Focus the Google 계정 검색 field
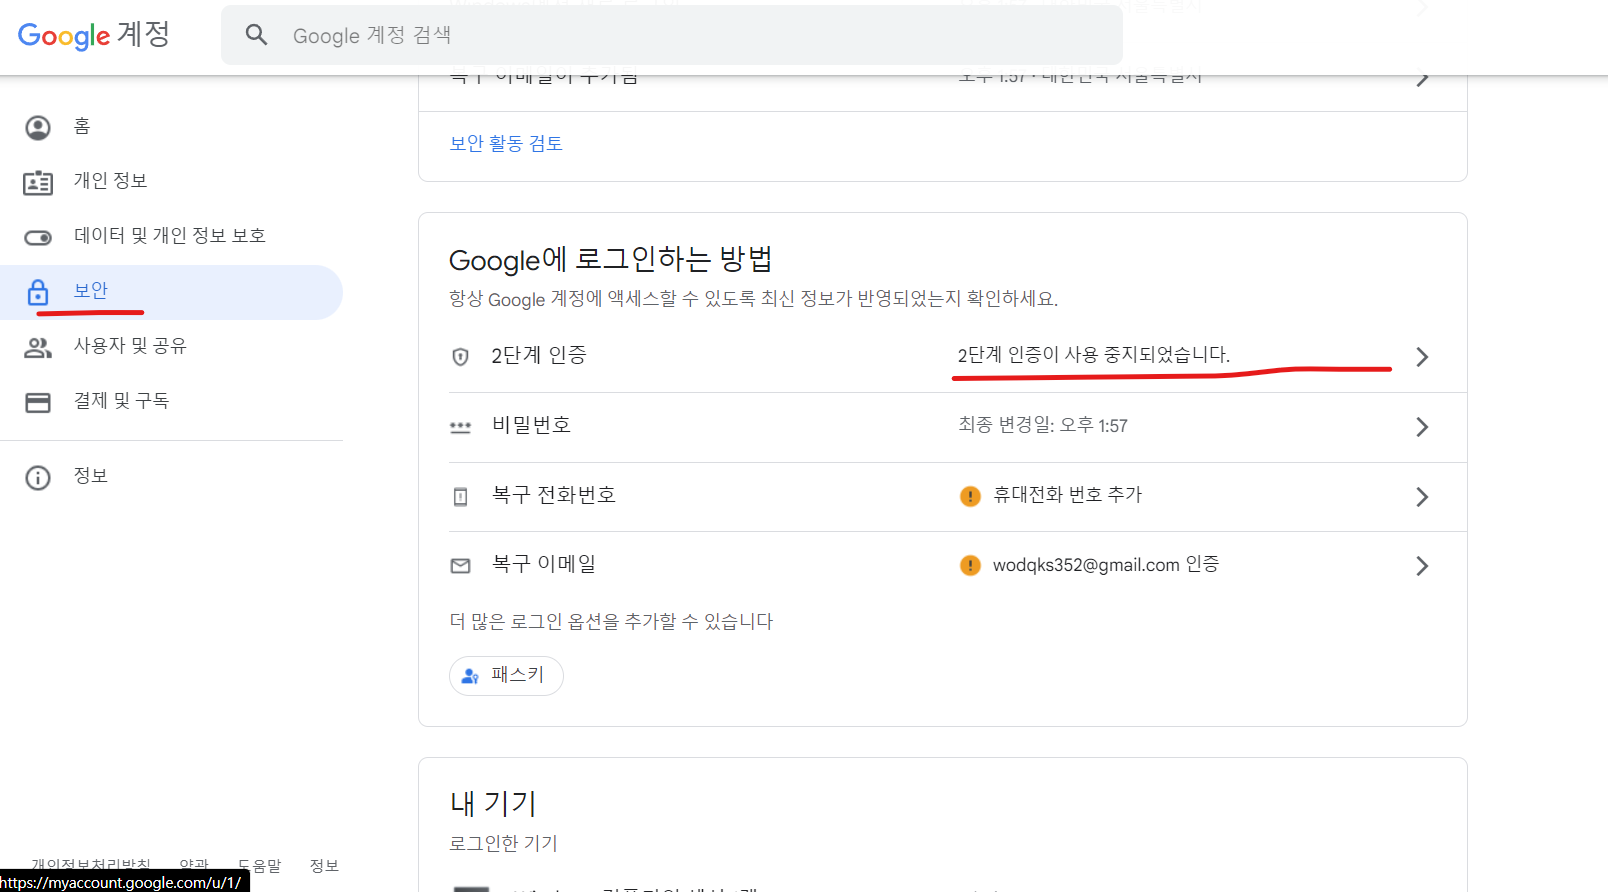The image size is (1608, 892). tap(672, 35)
